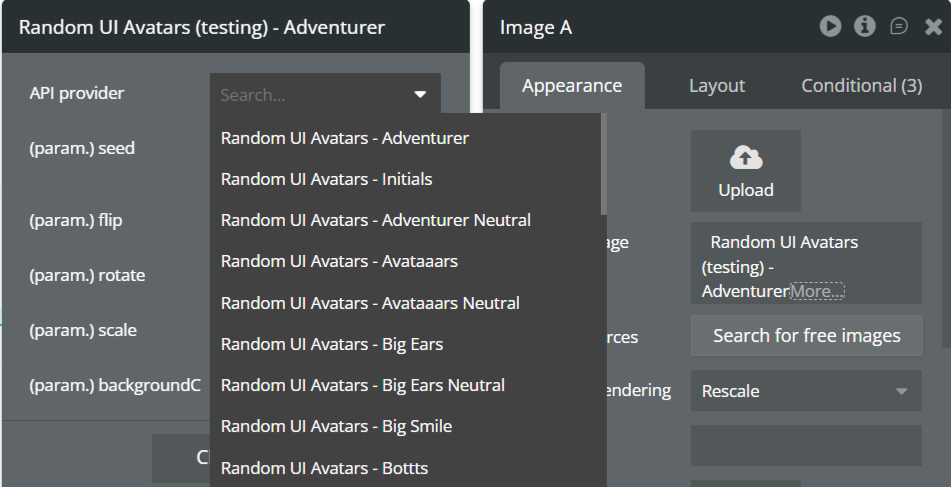Expand the API provider search dropdown arrow
This screenshot has width=951, height=487.
coord(420,95)
